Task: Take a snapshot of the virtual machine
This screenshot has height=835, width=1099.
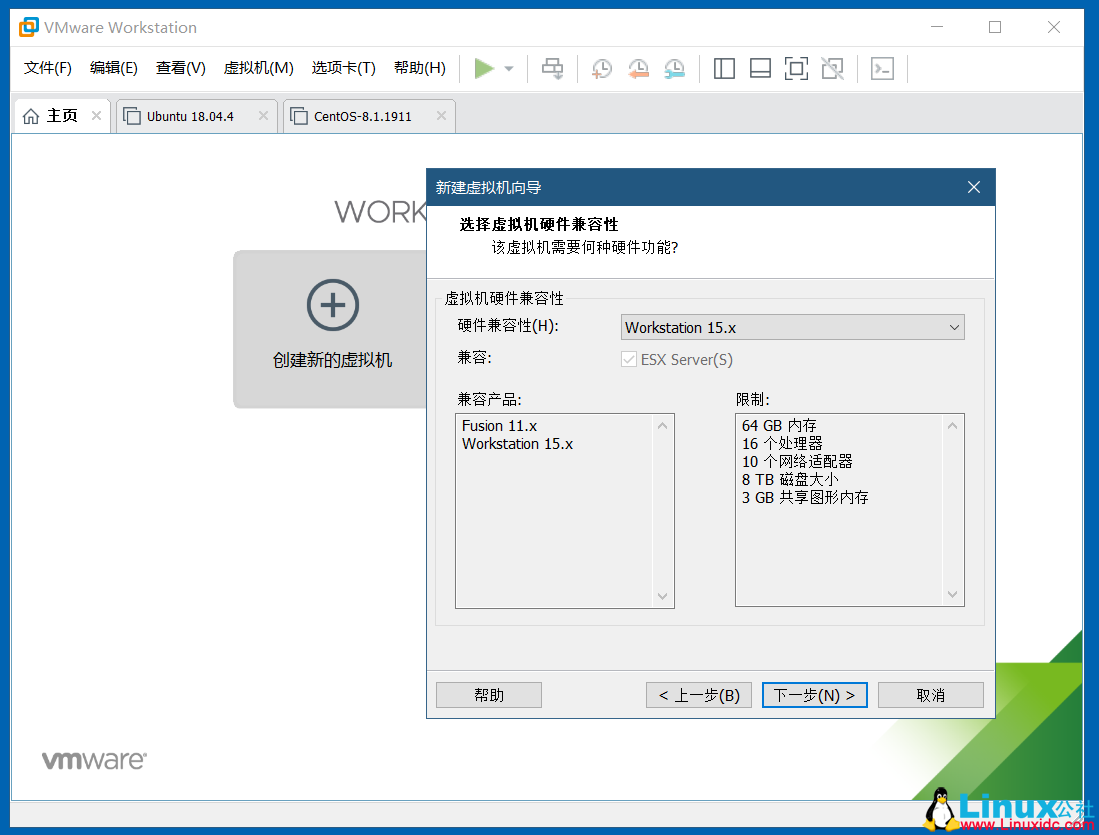Action: click(601, 68)
